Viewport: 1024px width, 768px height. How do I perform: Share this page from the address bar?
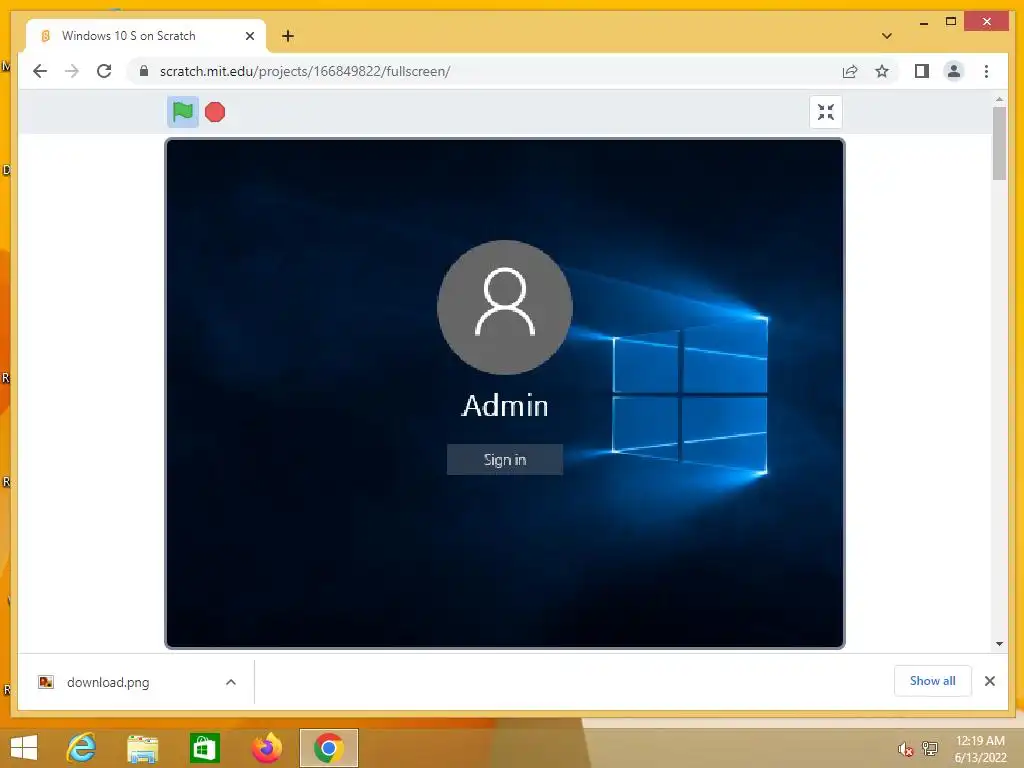click(850, 71)
